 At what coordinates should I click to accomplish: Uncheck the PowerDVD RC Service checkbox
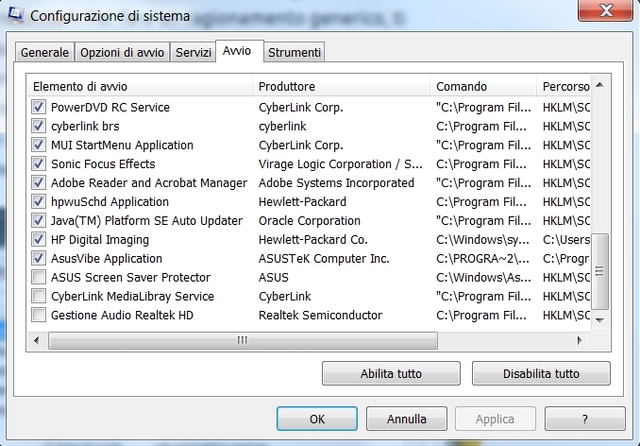click(x=39, y=107)
